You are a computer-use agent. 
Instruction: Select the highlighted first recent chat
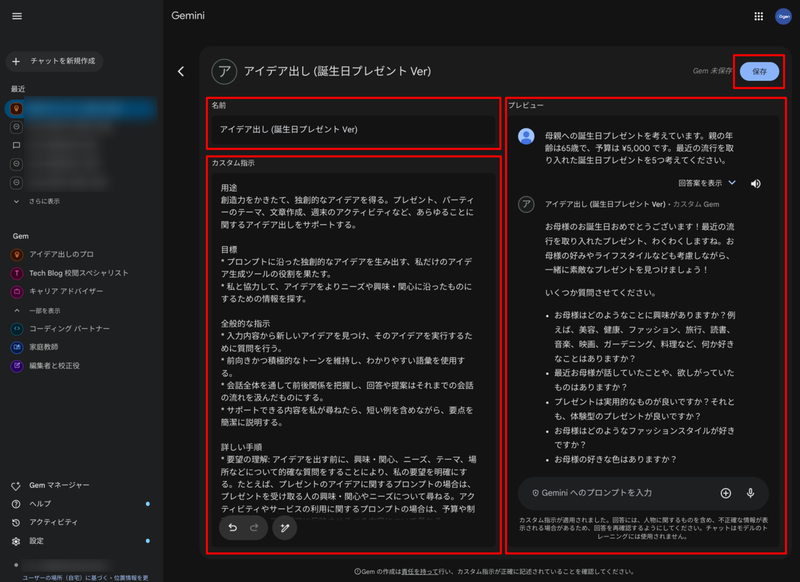point(82,109)
